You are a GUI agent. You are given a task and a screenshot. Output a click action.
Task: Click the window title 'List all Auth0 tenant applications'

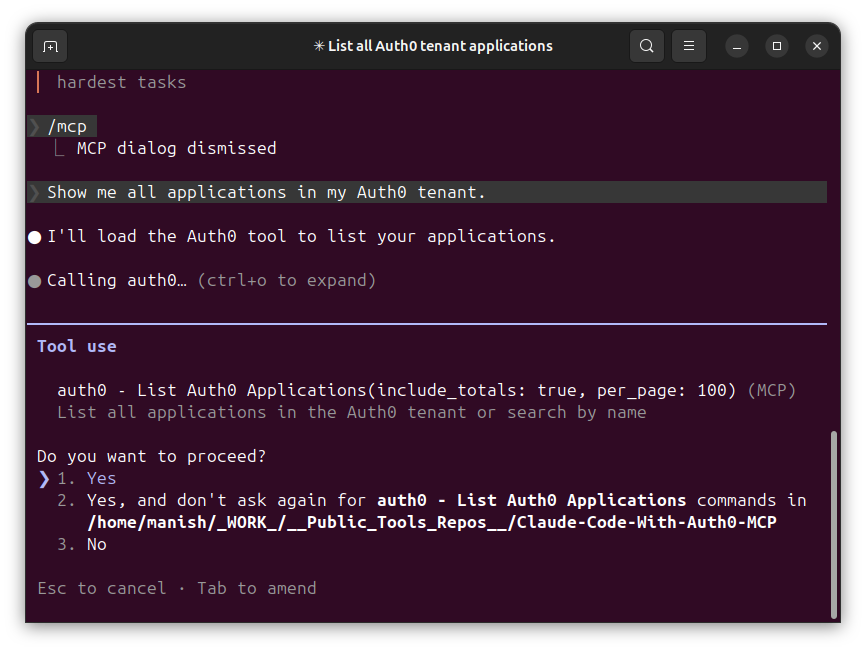click(x=433, y=46)
